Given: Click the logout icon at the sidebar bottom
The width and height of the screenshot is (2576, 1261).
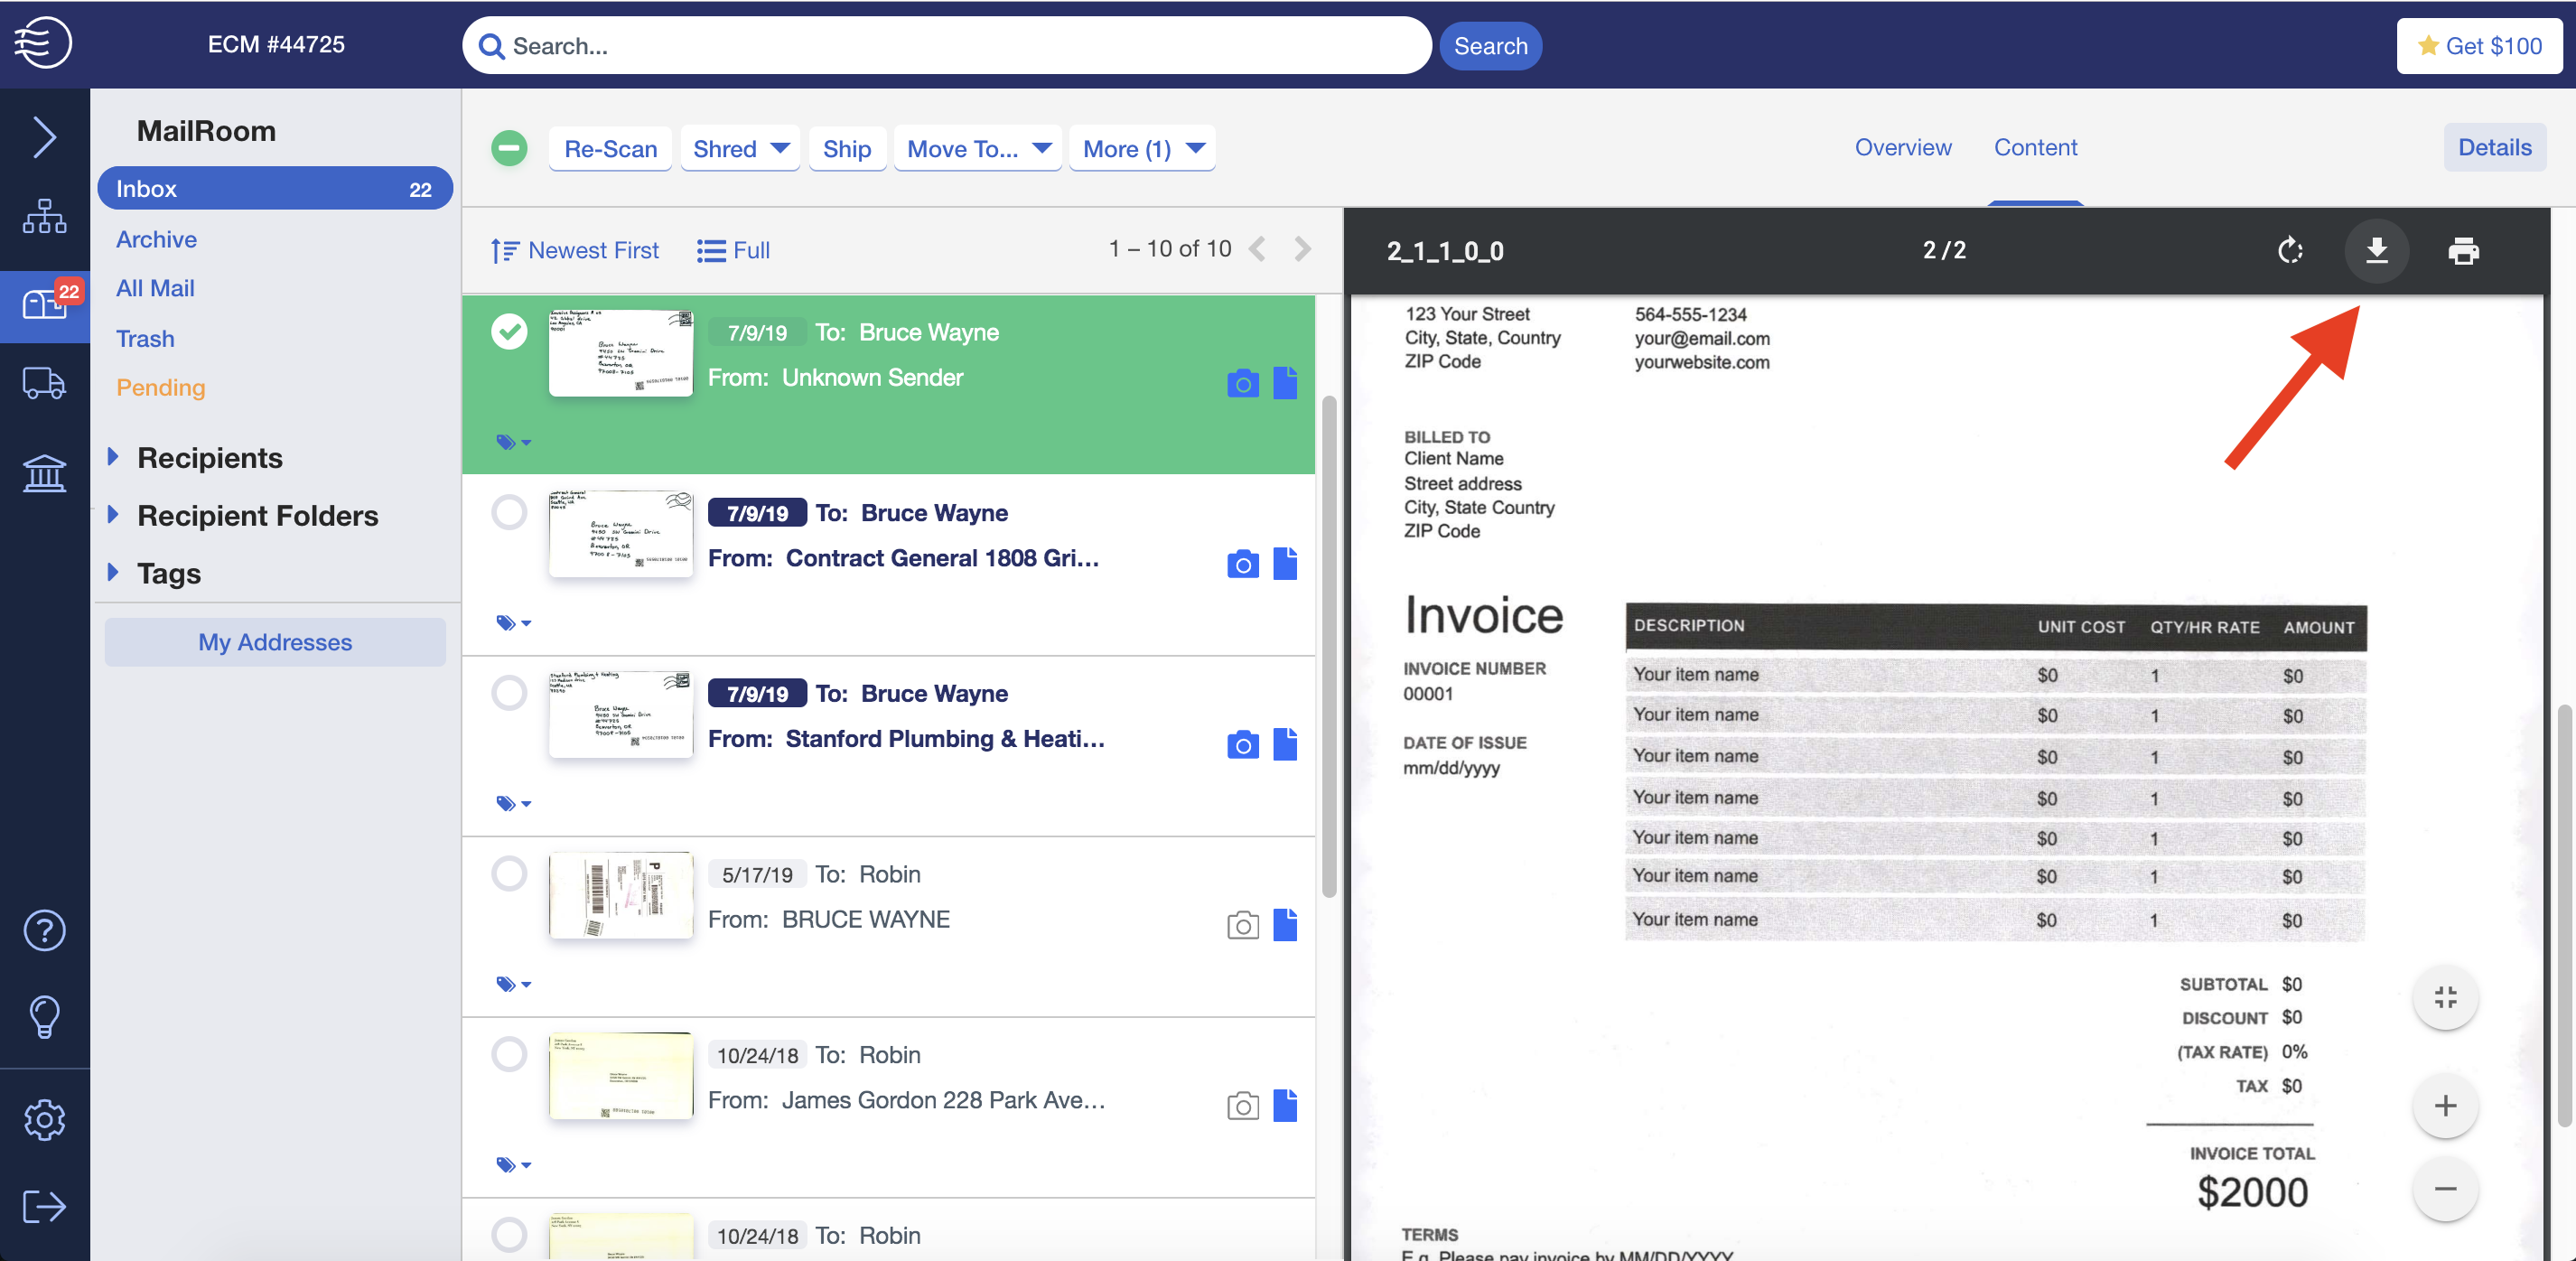Looking at the screenshot, I should (x=44, y=1206).
